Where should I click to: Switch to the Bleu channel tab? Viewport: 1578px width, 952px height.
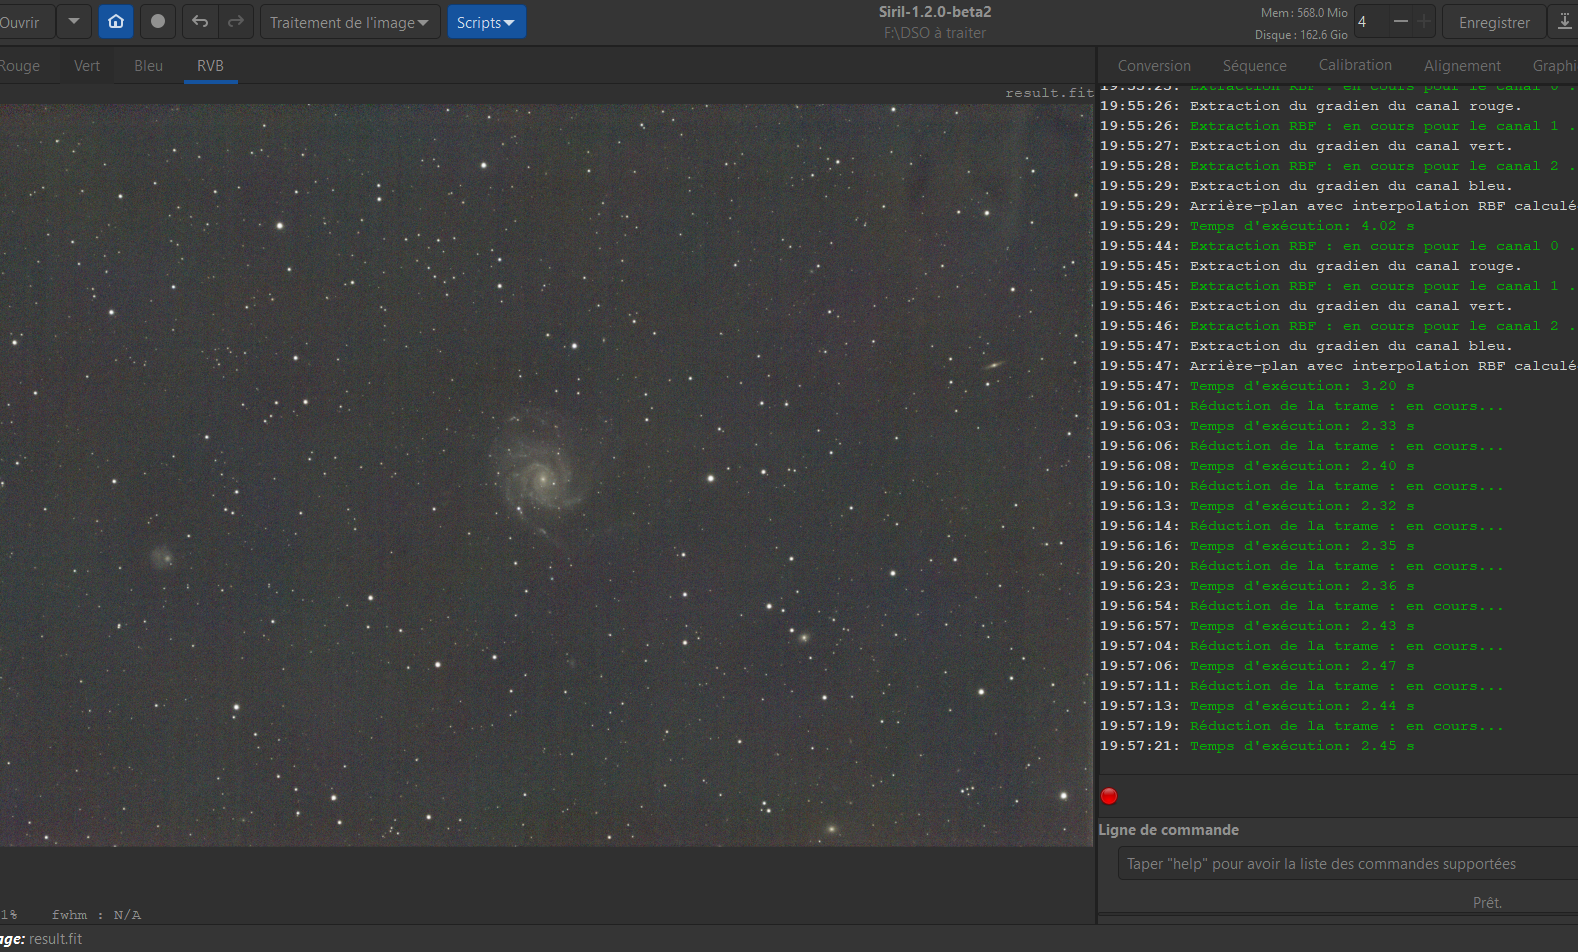pos(148,66)
